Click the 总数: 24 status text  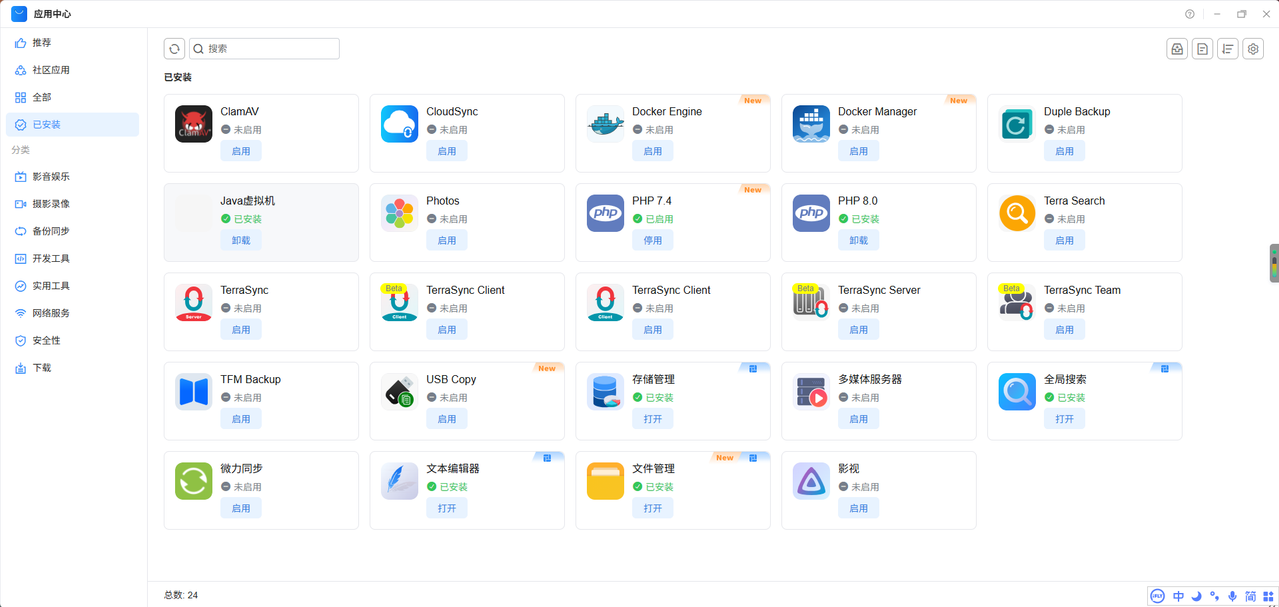(181, 595)
